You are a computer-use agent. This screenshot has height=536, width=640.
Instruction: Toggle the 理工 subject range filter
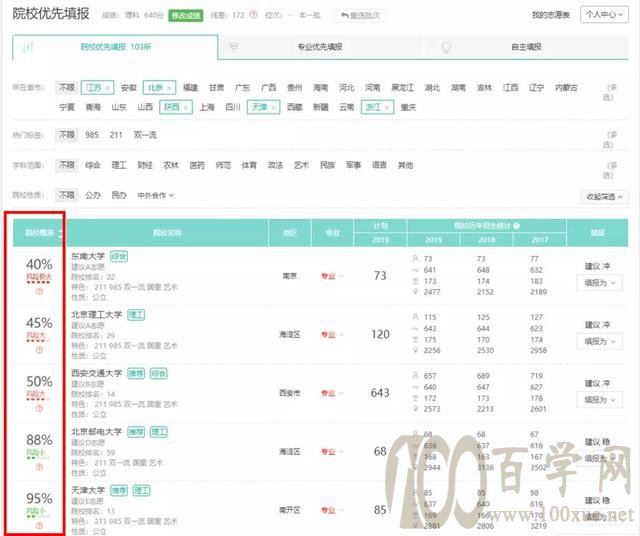[x=119, y=165]
